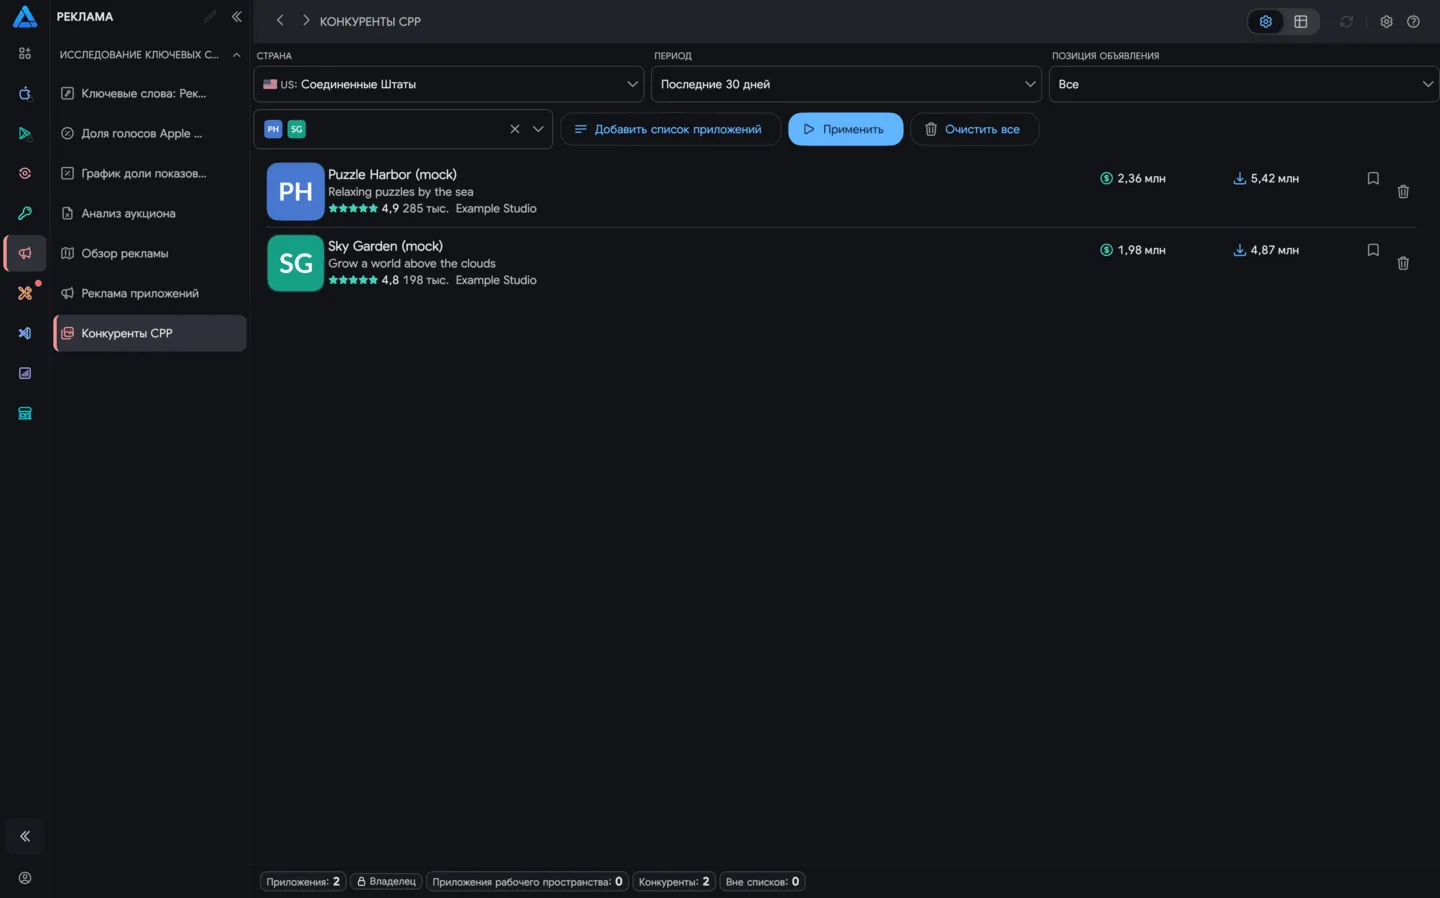Screen dimensions: 1440x898
Task: Click the Sky Garden SG app thumbnail
Action: [x=295, y=263]
